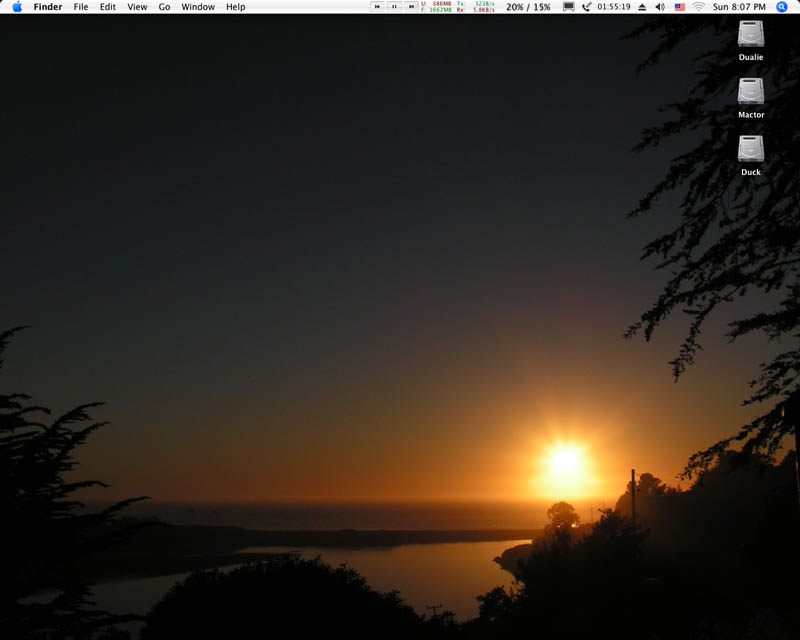Open the Apple menu
Image resolution: width=800 pixels, height=640 pixels.
pos(17,7)
